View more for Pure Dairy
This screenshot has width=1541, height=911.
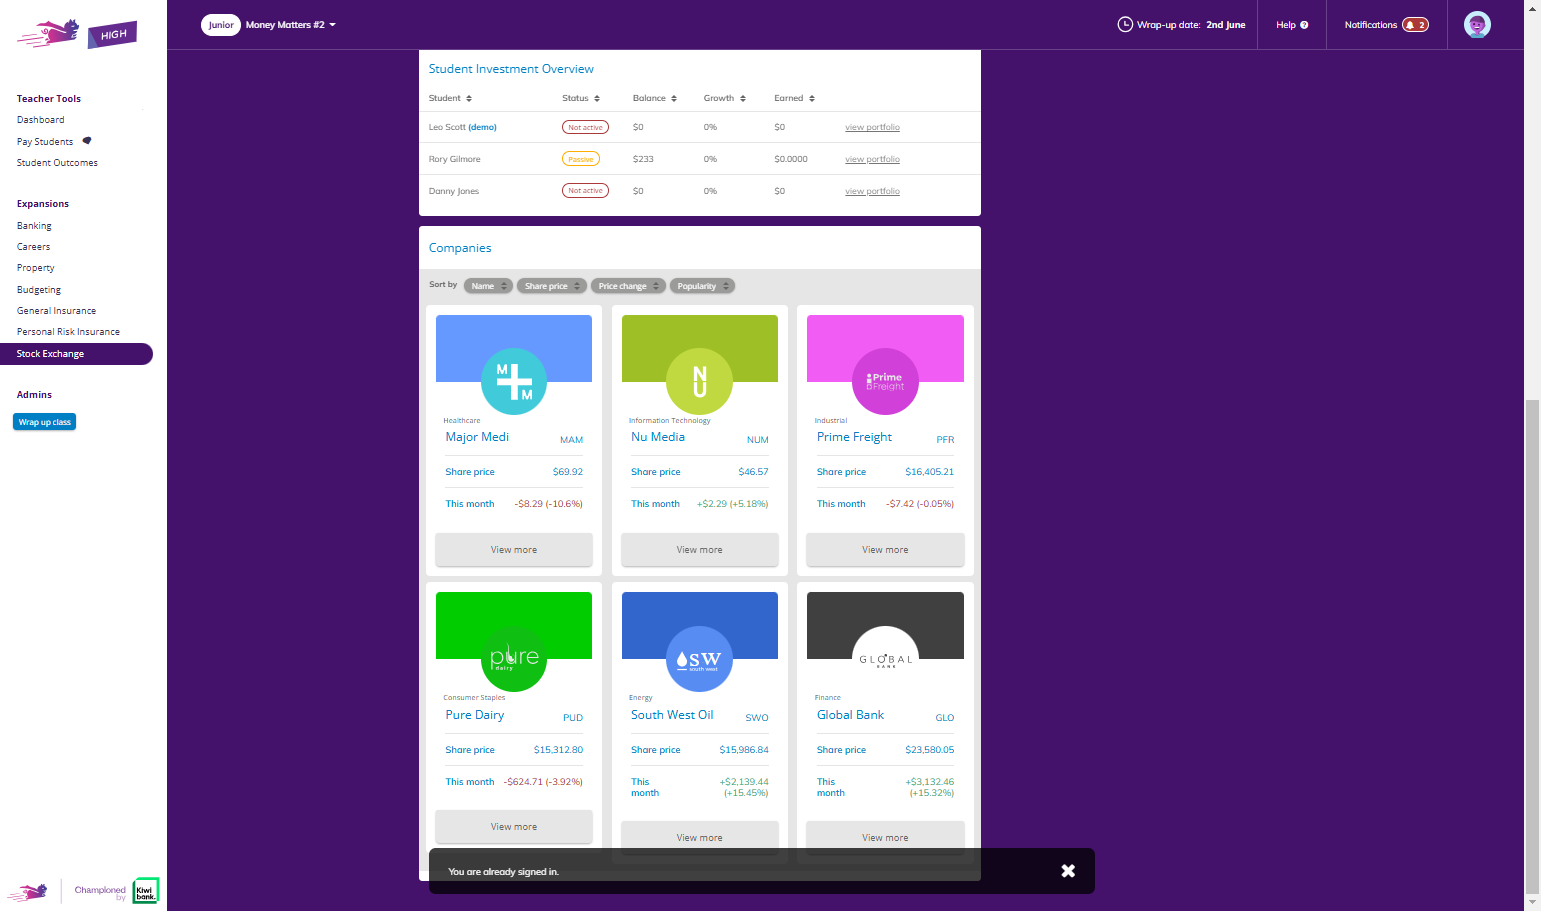click(514, 827)
